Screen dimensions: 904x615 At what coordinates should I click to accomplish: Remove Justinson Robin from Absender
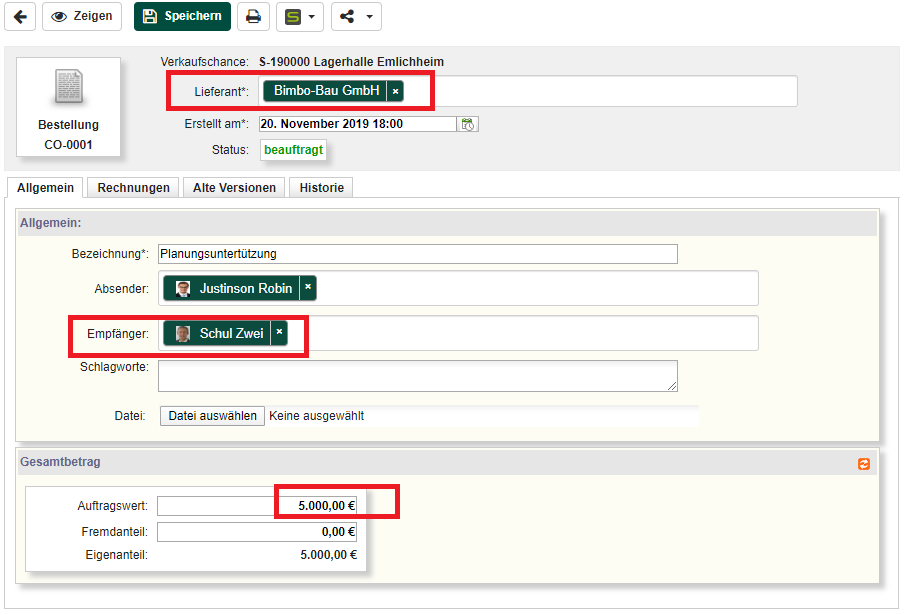point(308,288)
